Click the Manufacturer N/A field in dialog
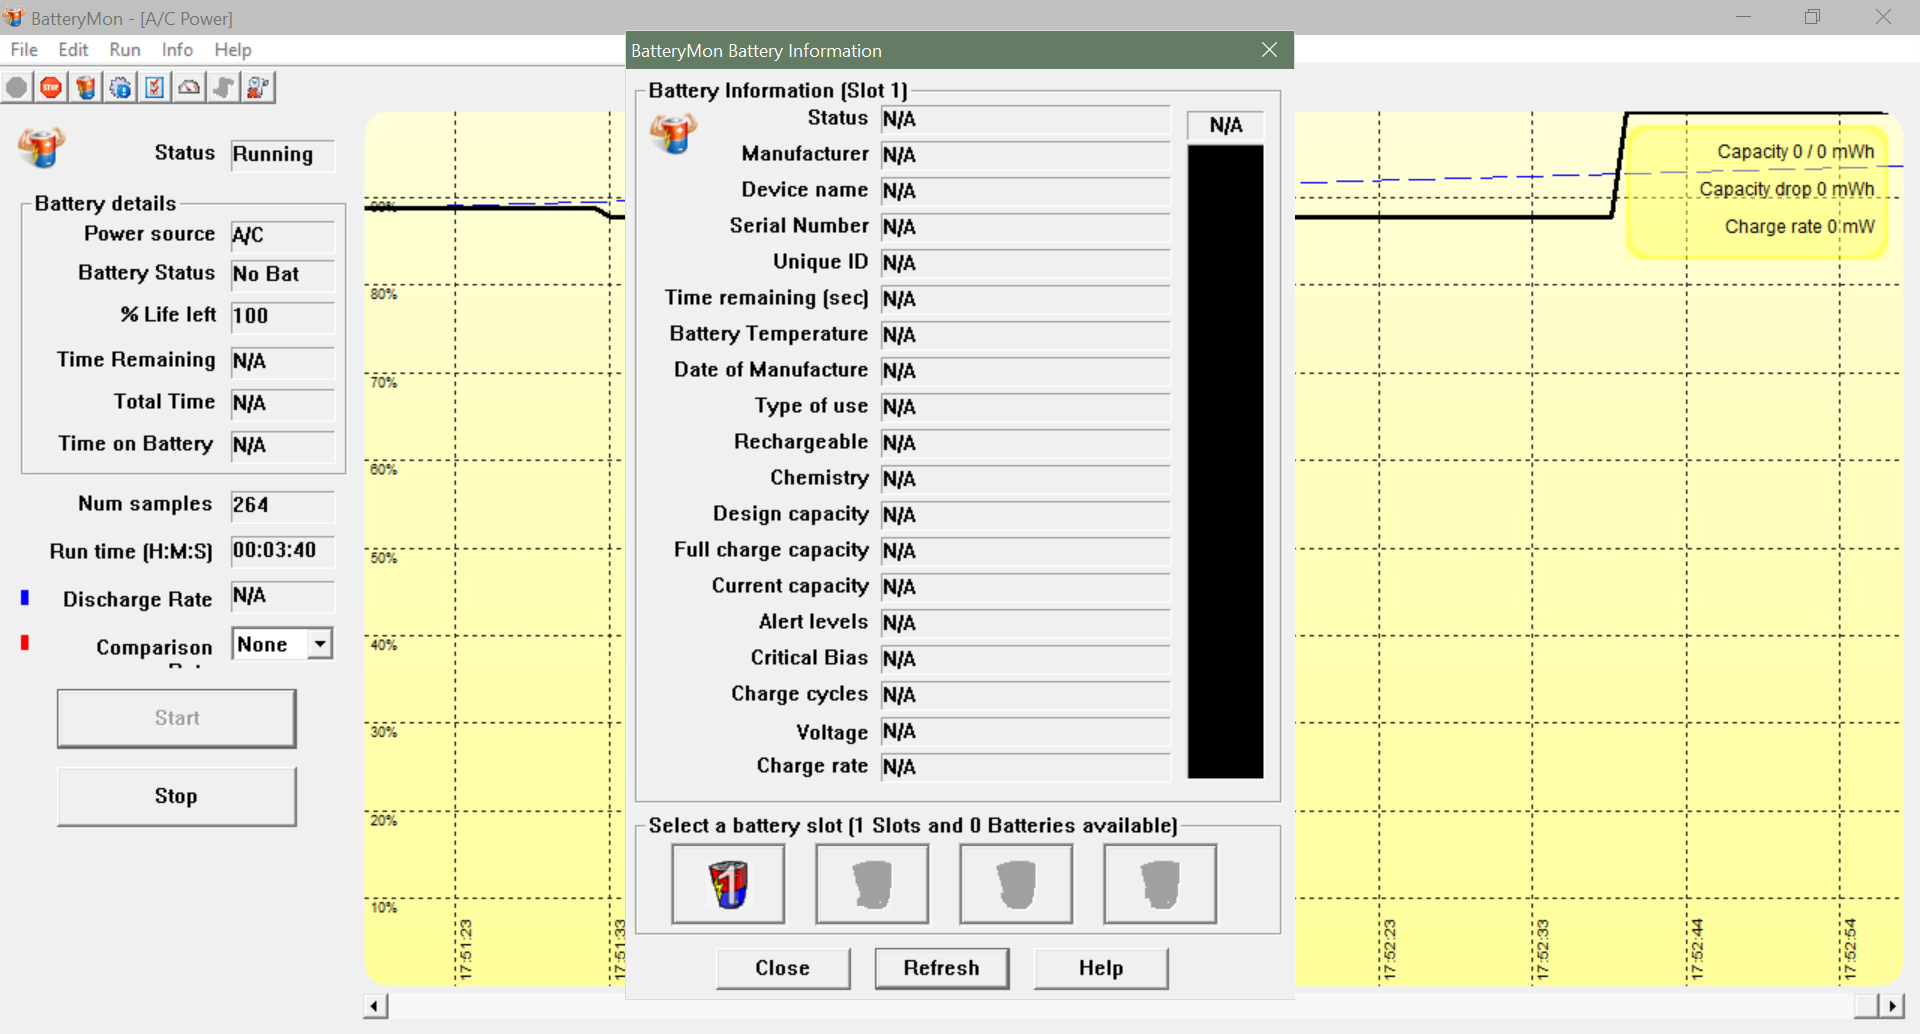This screenshot has height=1034, width=1920. (1025, 155)
